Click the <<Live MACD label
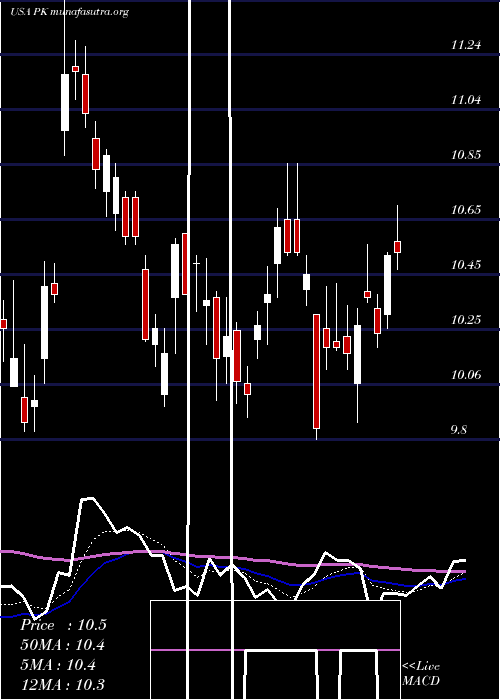This screenshot has height=700, width=500. tap(421, 674)
